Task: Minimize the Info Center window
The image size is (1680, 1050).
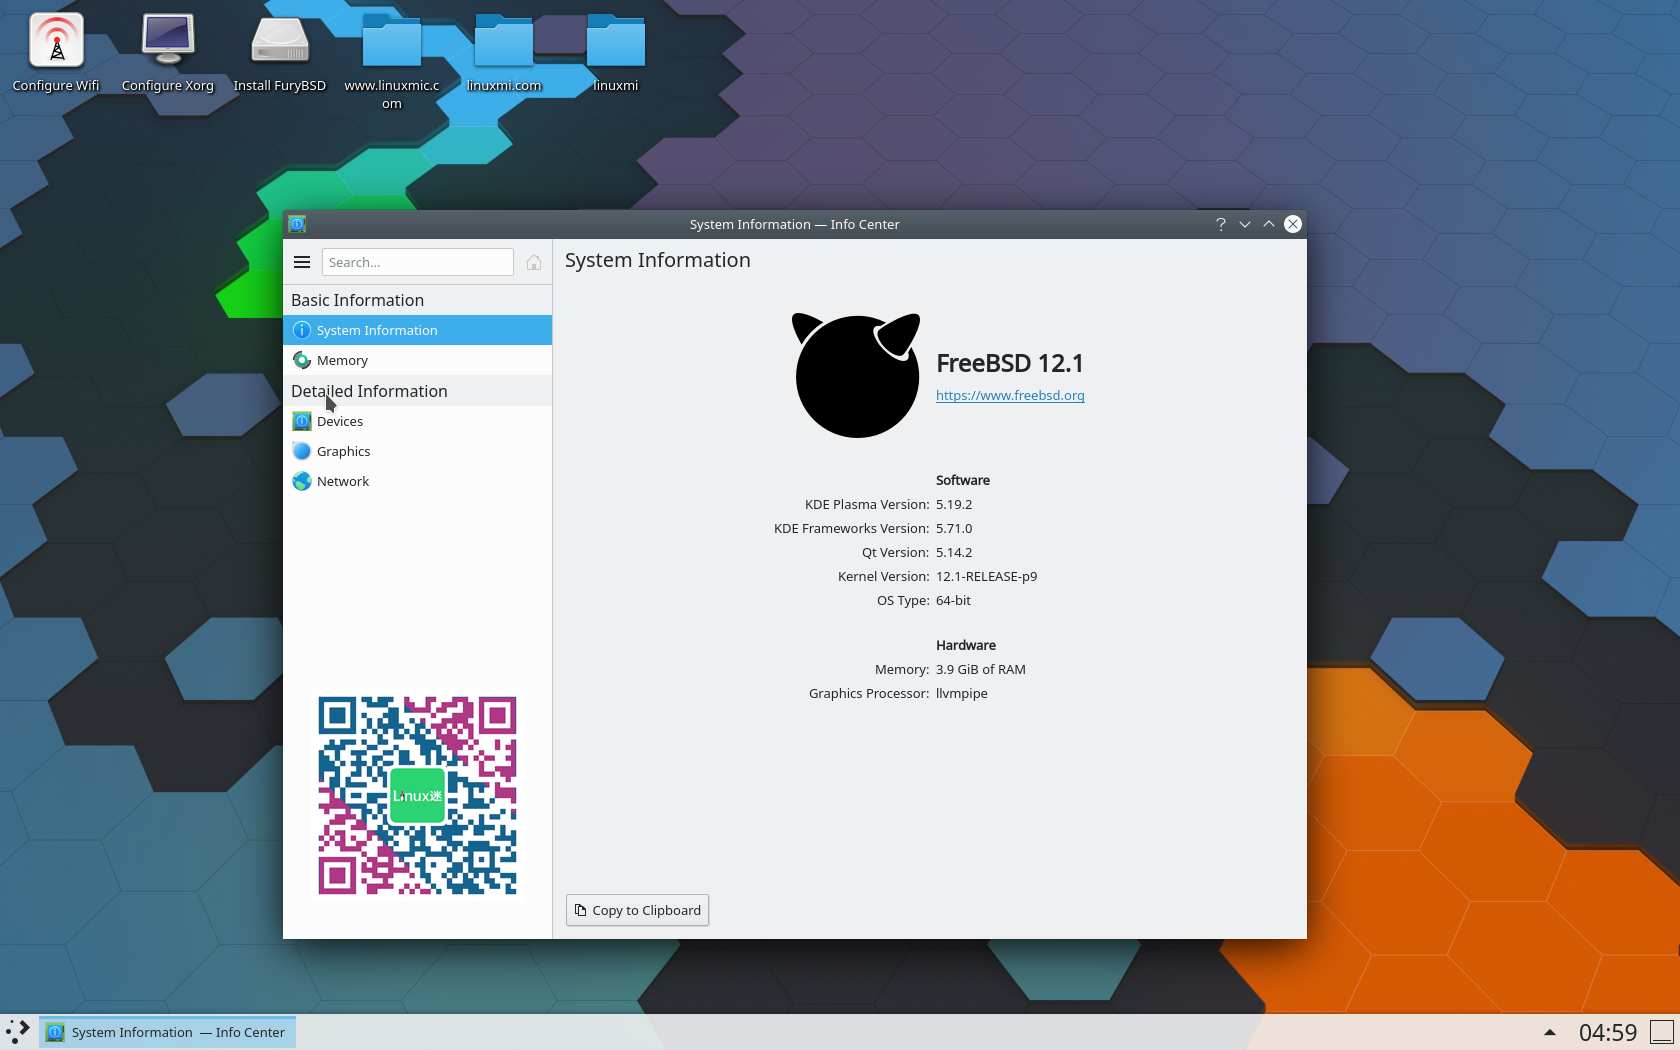Action: (1245, 224)
